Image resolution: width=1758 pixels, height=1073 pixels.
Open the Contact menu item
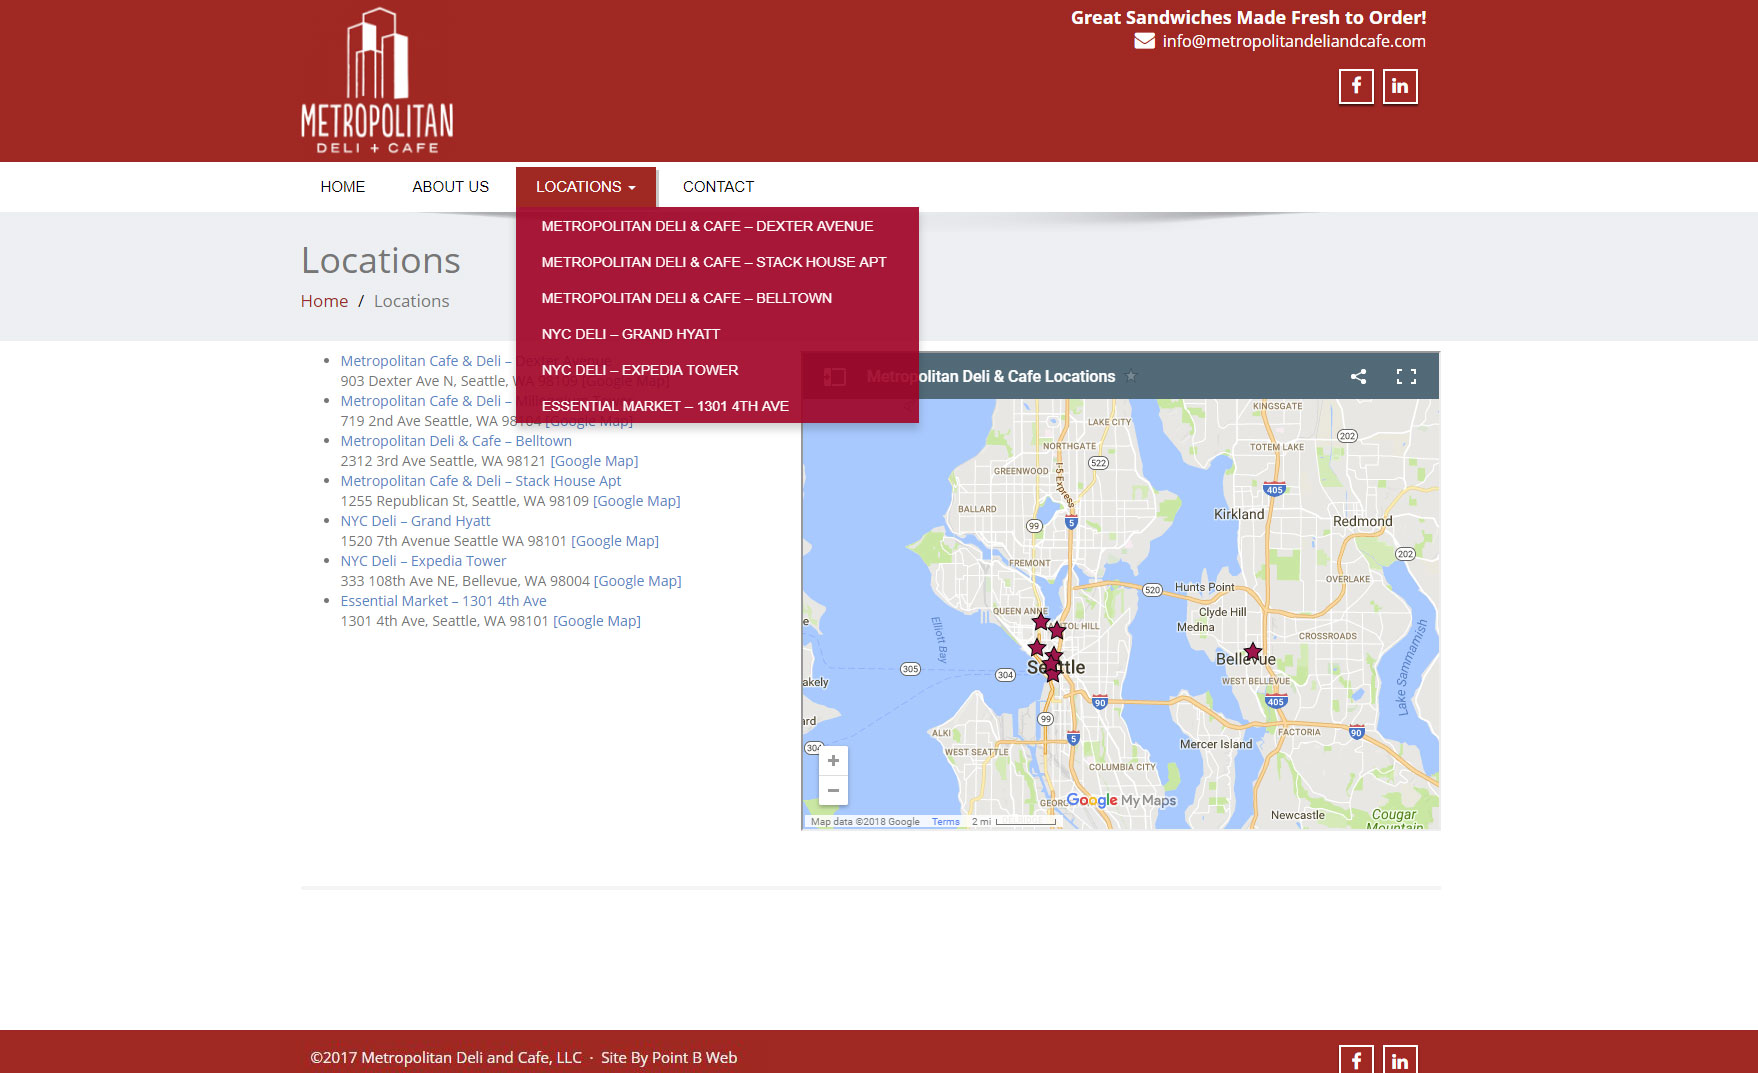[x=718, y=187]
